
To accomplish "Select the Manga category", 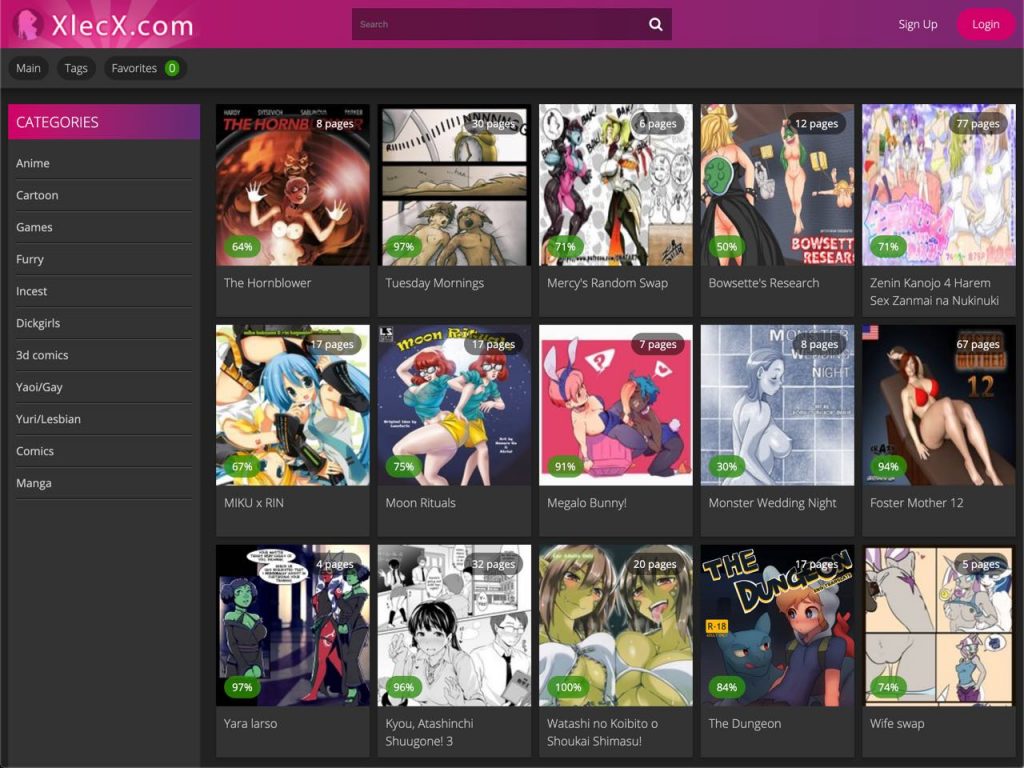I will click(x=33, y=483).
